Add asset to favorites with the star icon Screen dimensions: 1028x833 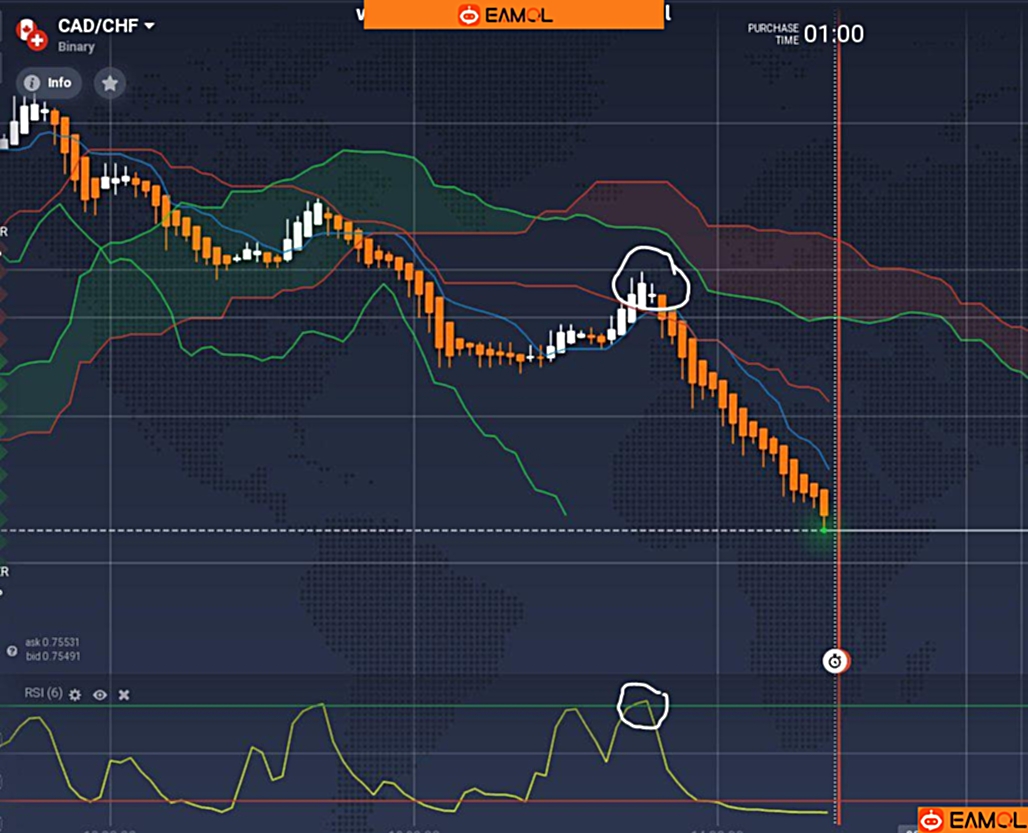[x=110, y=83]
